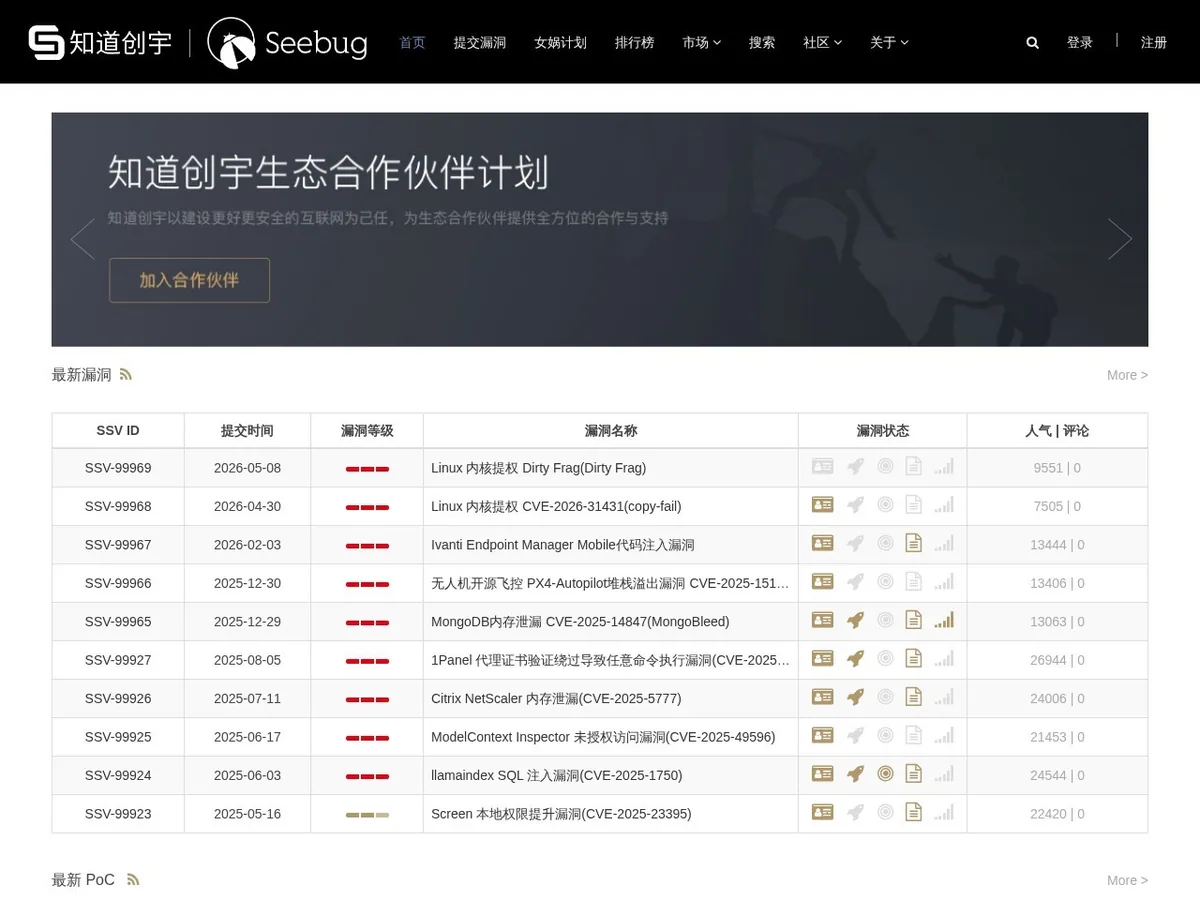Open the 排行榜 nav item

point(634,43)
